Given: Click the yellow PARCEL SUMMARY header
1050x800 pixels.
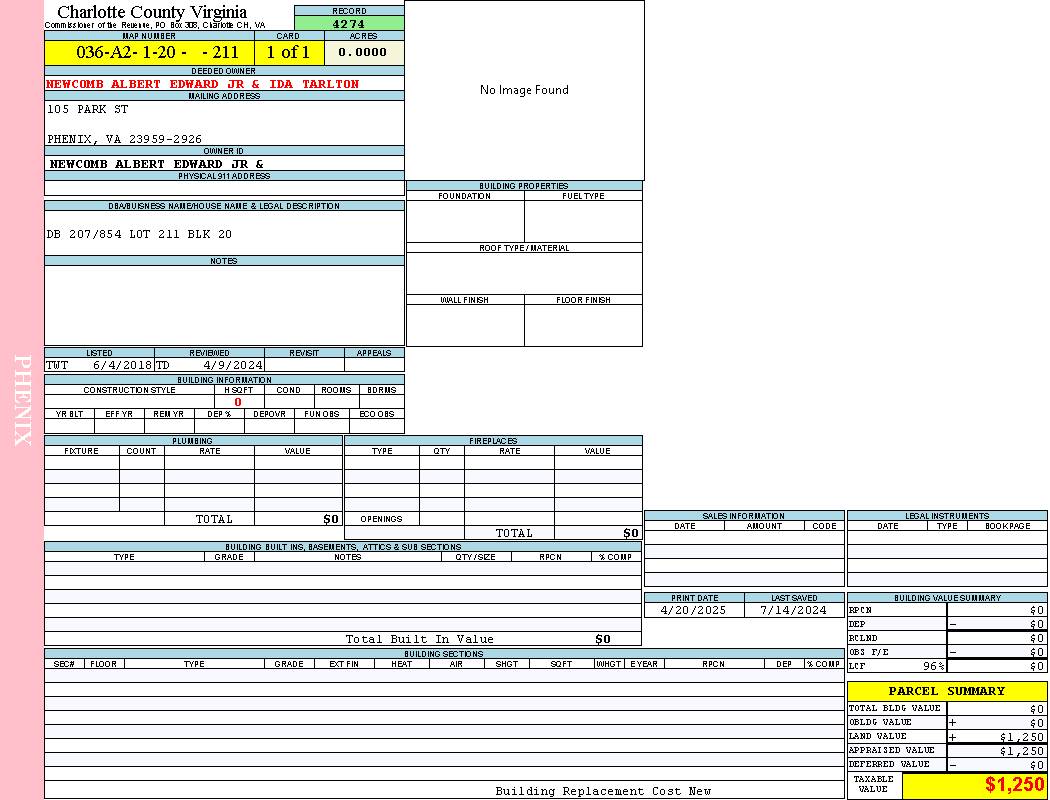Looking at the screenshot, I should tap(946, 691).
